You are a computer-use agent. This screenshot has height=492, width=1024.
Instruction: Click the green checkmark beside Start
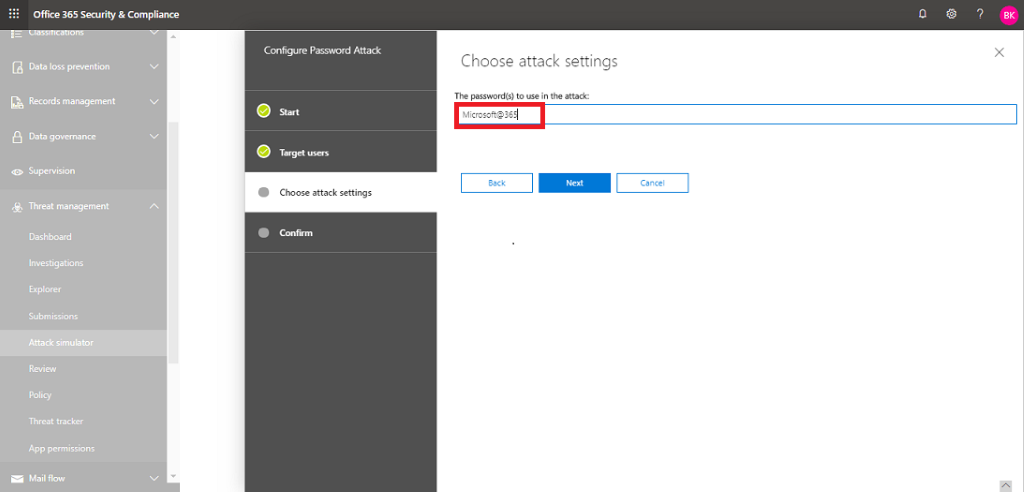point(264,111)
